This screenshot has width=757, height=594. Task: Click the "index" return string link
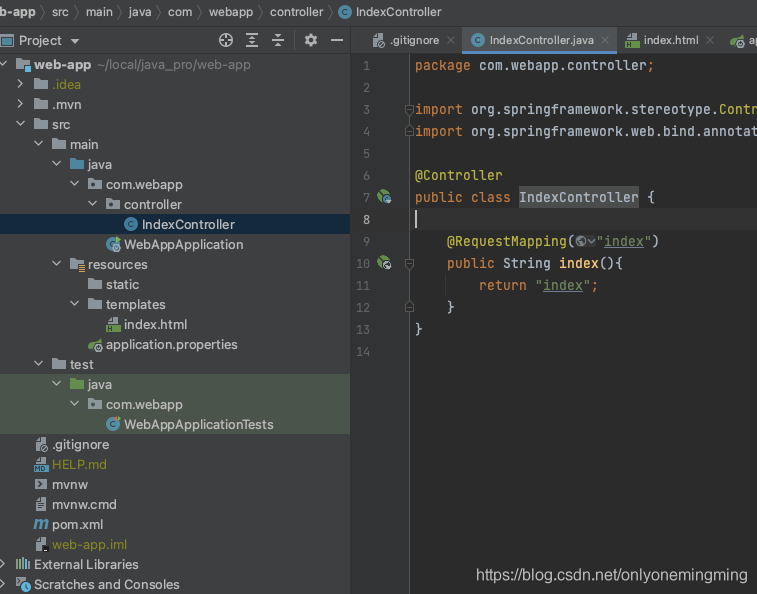[563, 285]
